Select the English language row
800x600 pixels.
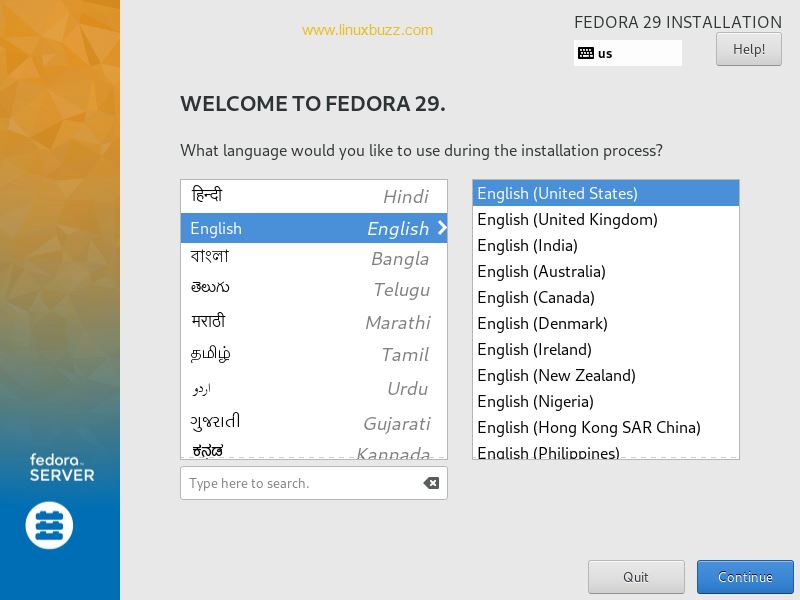(314, 228)
